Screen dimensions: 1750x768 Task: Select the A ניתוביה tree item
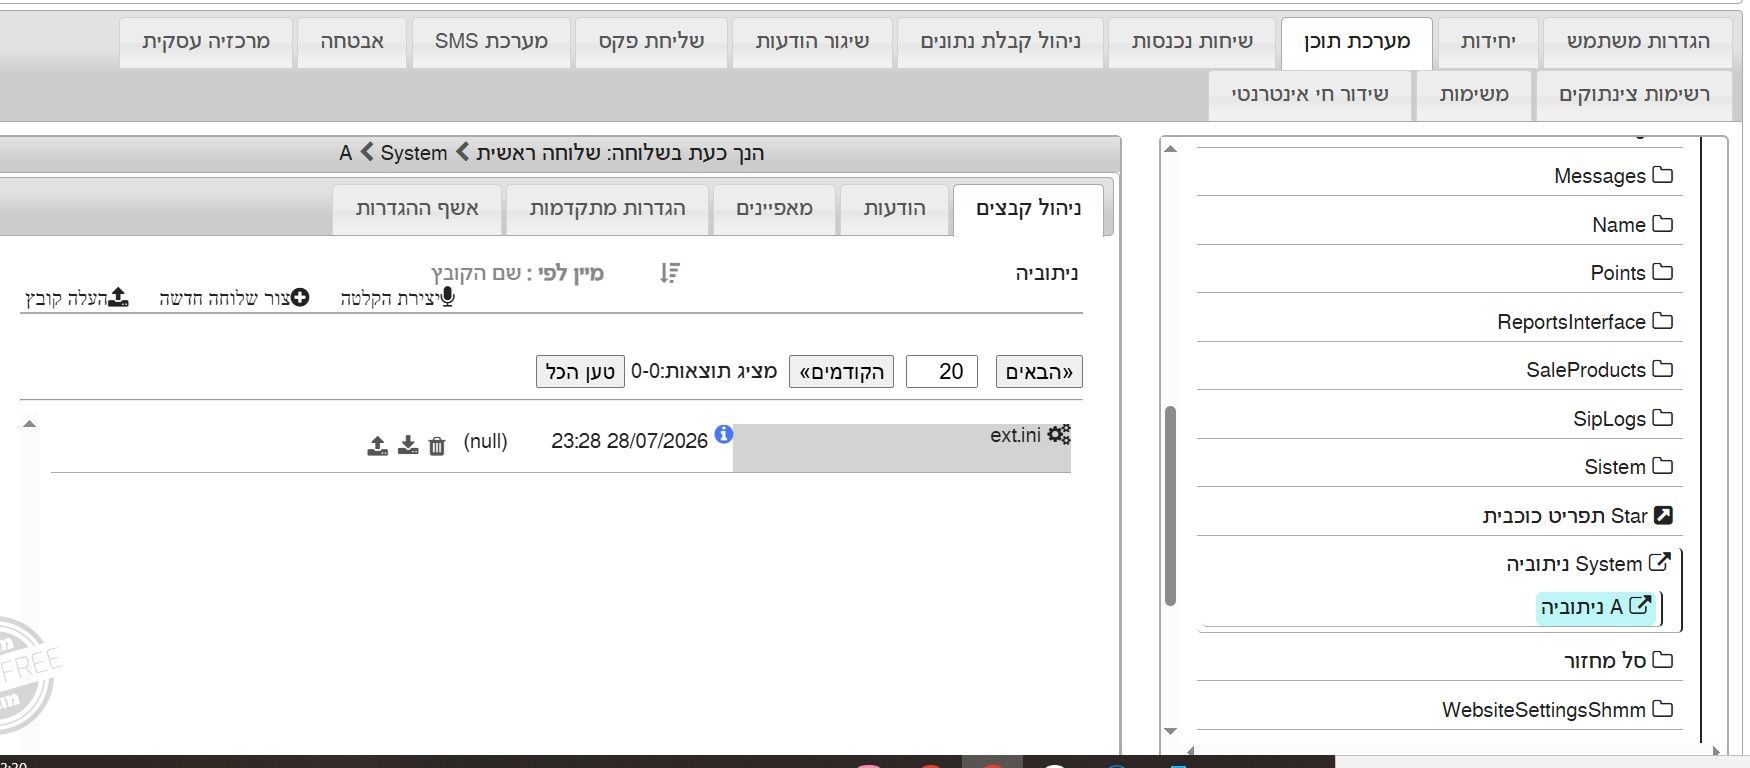point(1596,607)
